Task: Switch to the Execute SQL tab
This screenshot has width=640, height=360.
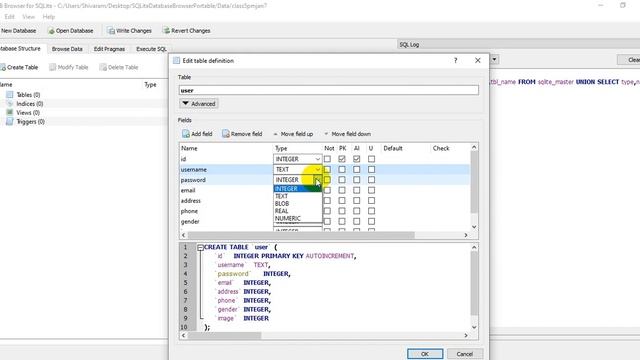Action: pos(151,49)
